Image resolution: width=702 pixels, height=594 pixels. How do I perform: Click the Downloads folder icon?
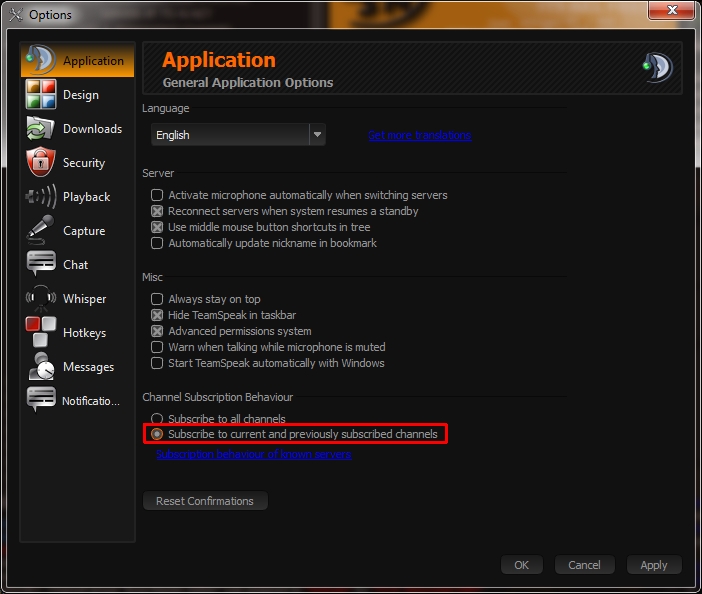tap(40, 128)
